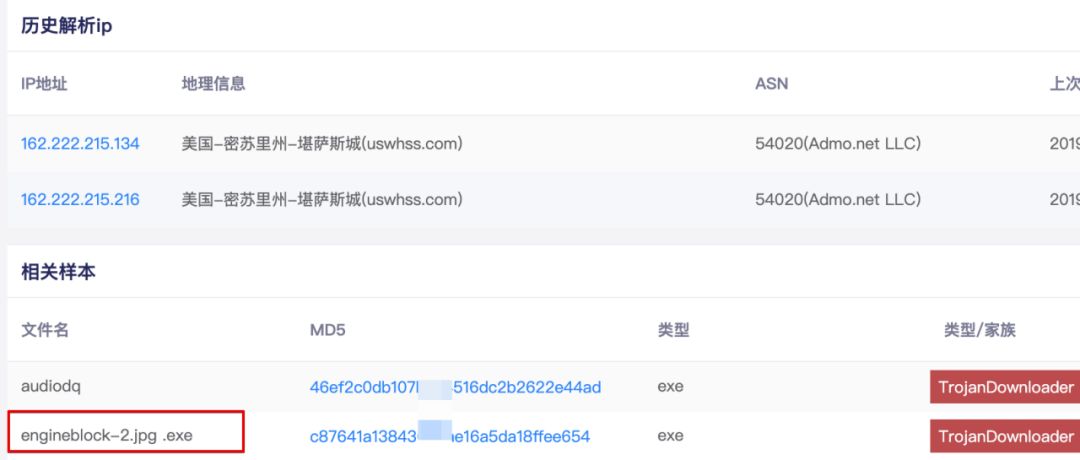The width and height of the screenshot is (1080, 460).
Task: Click the 文件名 column header
Action: coord(45,330)
